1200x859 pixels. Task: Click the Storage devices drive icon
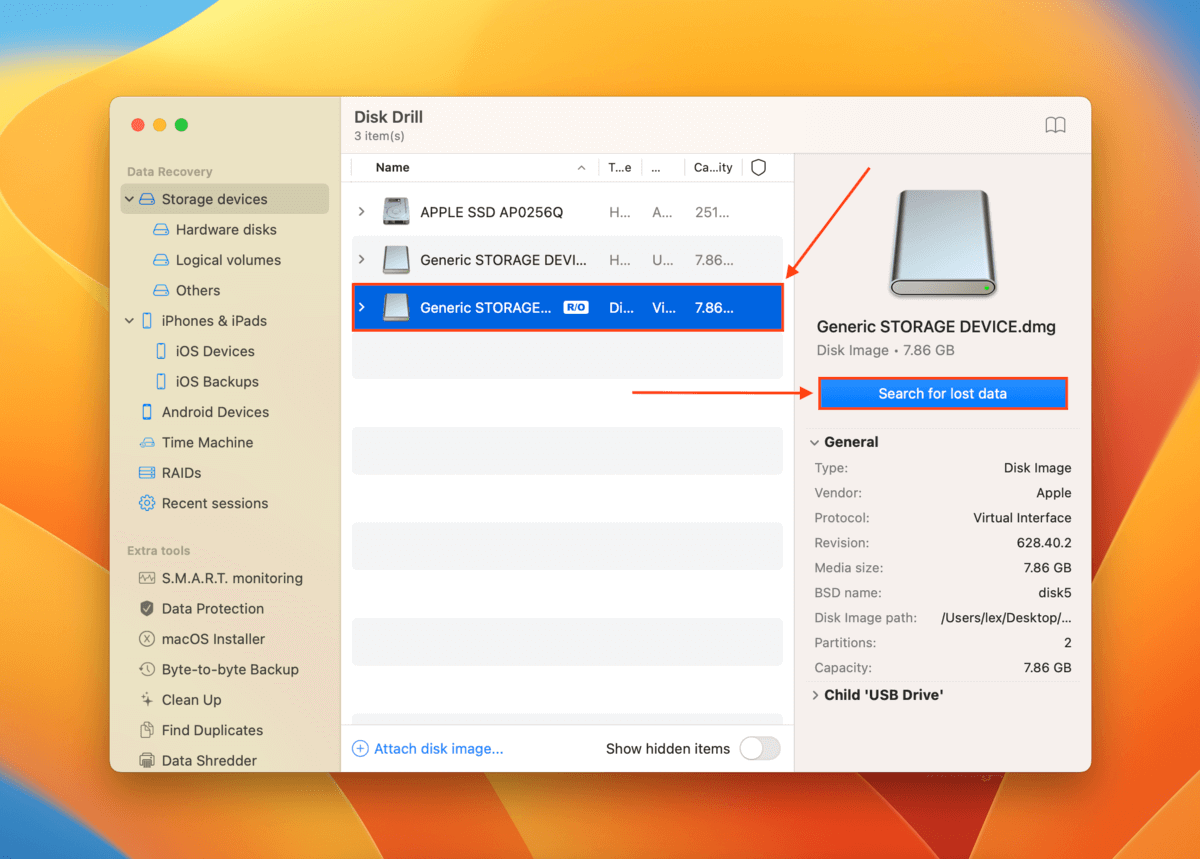[147, 199]
